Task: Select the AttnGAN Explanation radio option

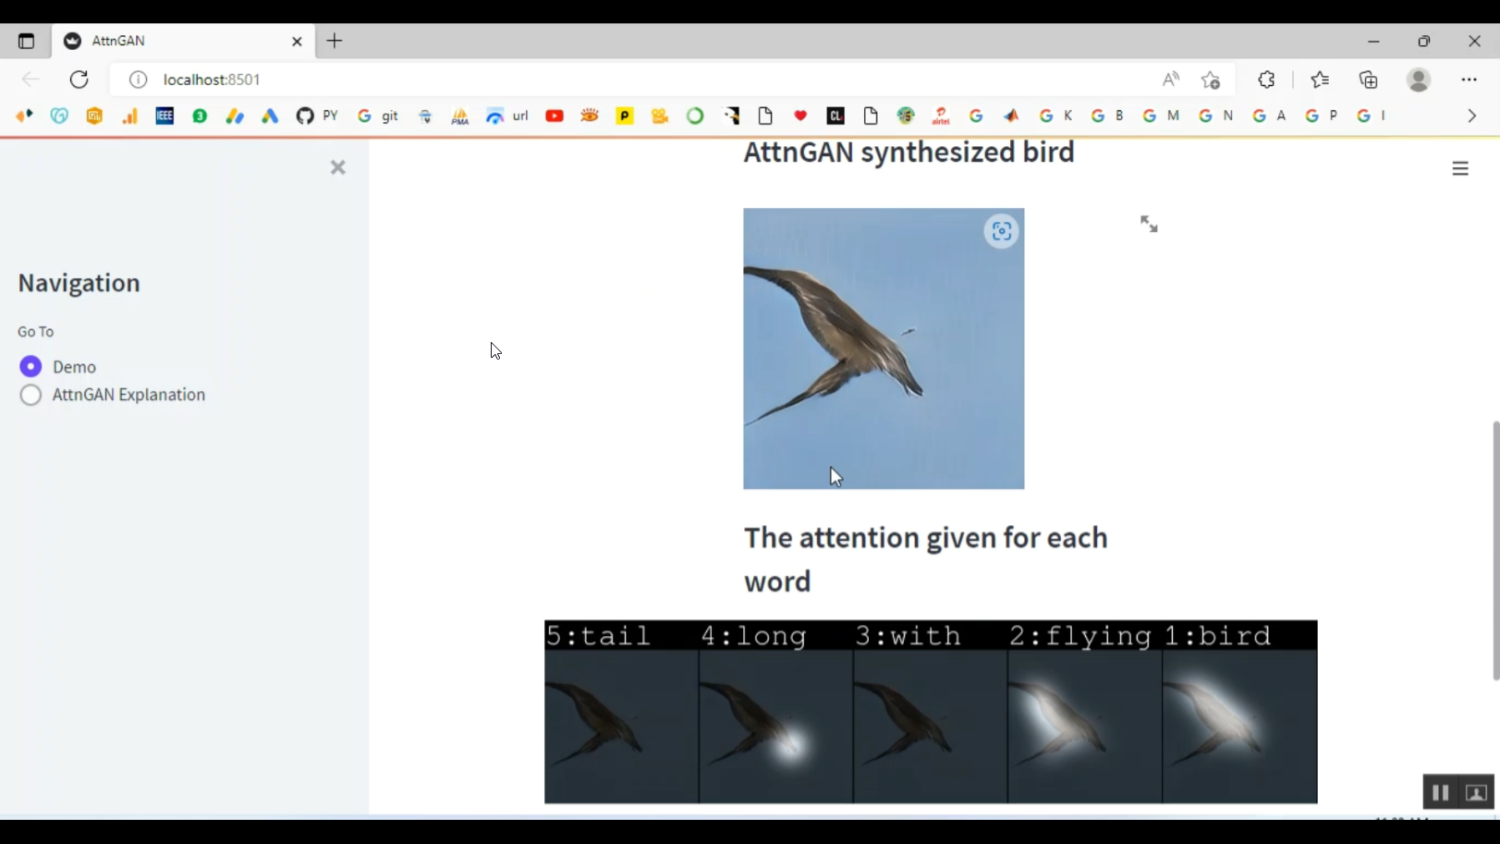Action: (x=31, y=395)
